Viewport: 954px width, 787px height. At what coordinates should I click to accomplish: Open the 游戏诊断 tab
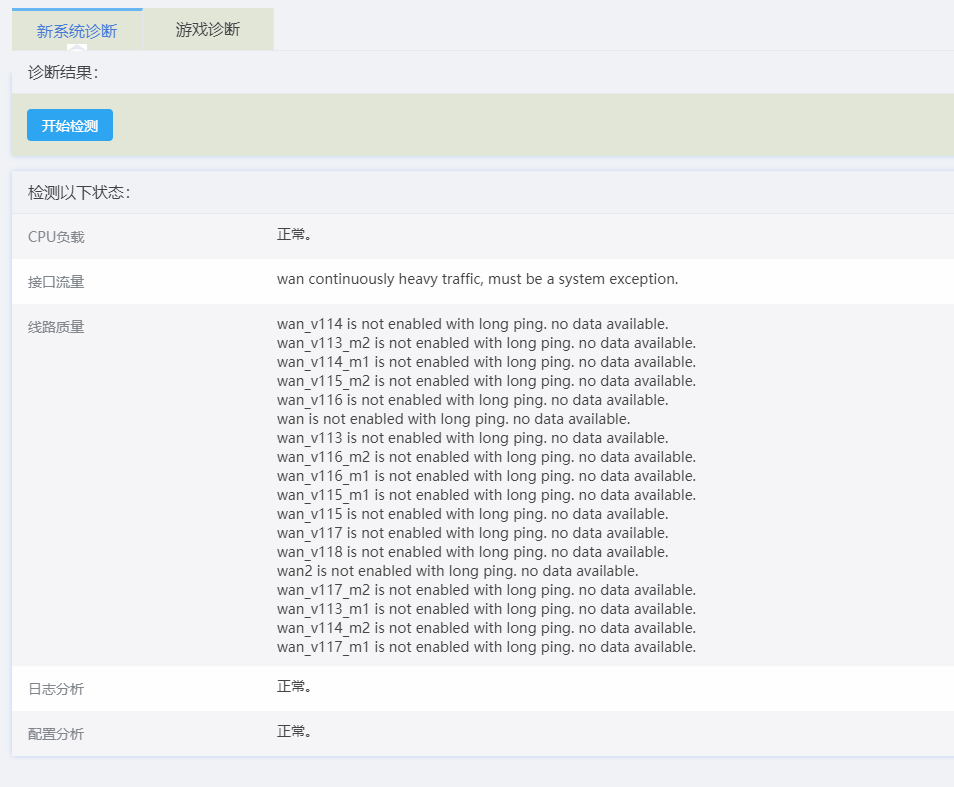[x=208, y=29]
